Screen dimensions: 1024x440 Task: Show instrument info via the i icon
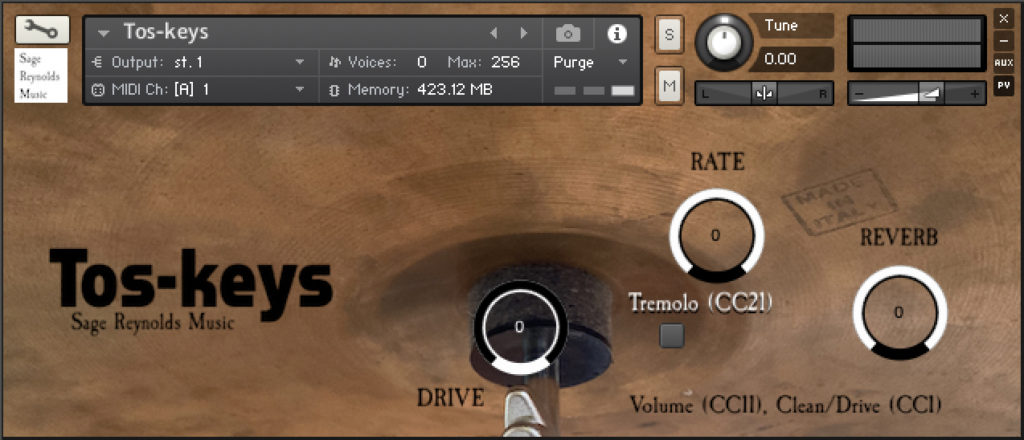click(616, 33)
